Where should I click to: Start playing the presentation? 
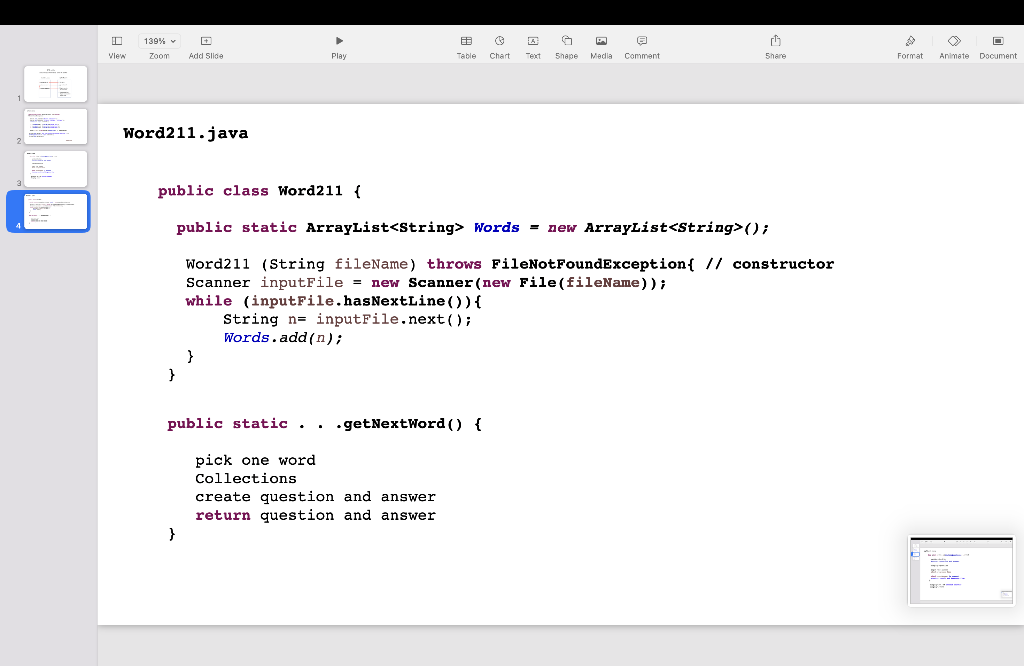point(339,40)
